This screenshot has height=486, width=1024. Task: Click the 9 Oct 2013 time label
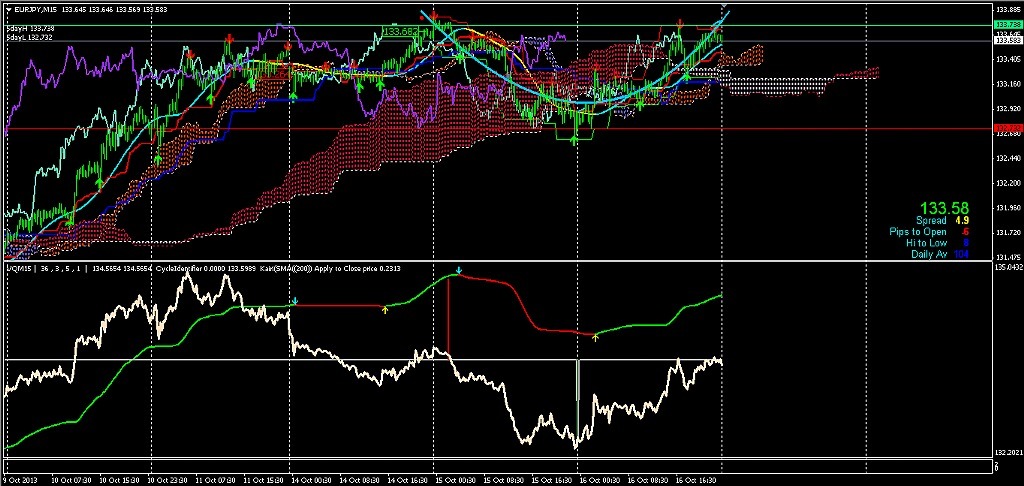(20, 480)
